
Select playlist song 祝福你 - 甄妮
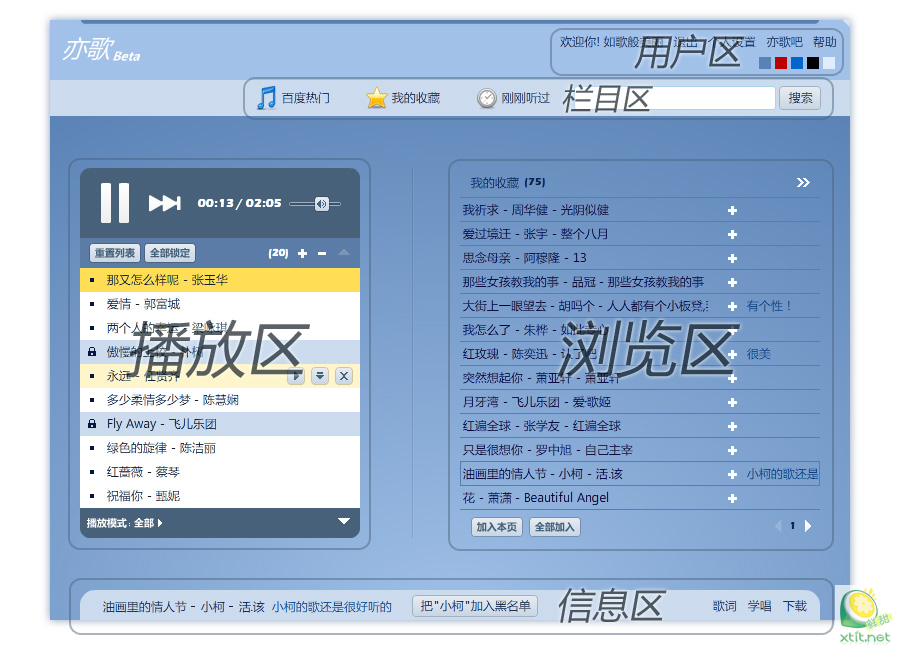[x=220, y=496]
